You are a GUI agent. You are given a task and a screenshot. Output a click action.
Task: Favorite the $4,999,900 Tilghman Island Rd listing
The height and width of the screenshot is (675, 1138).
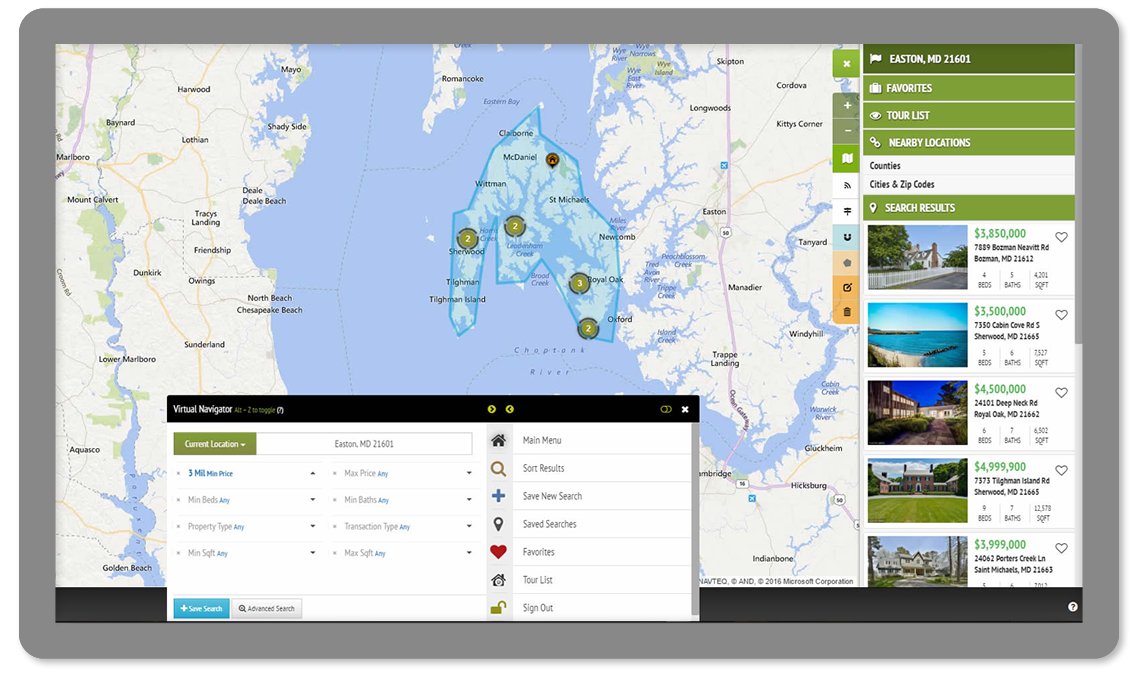[x=1061, y=470]
